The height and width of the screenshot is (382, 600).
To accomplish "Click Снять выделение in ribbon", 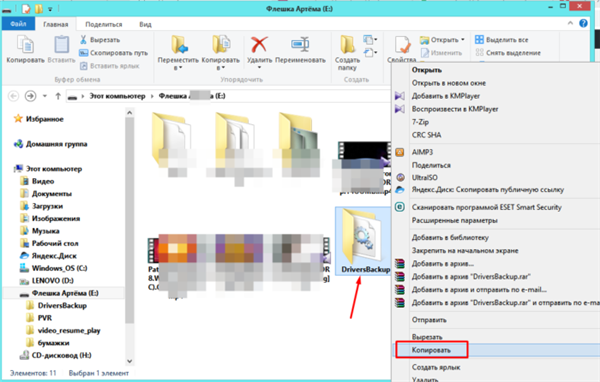I will tap(508, 53).
